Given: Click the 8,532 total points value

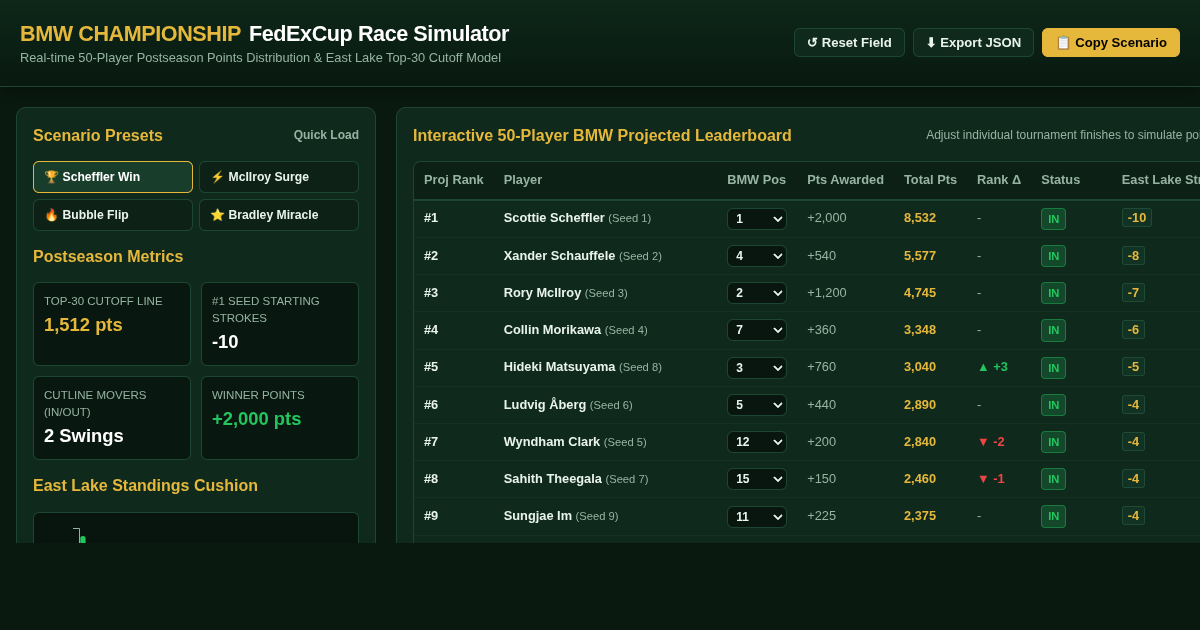Looking at the screenshot, I should [x=920, y=218].
